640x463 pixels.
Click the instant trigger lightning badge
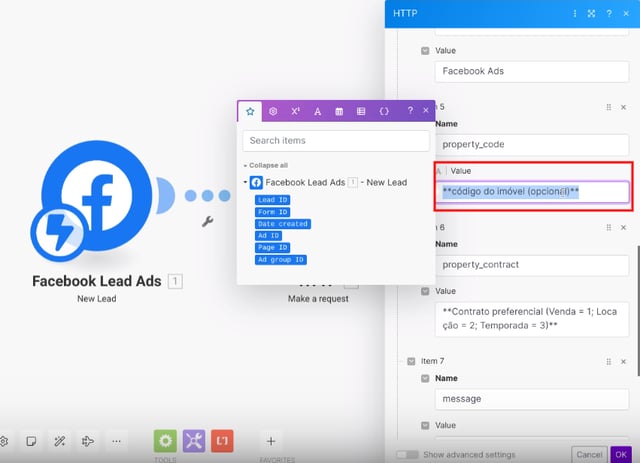coord(60,232)
